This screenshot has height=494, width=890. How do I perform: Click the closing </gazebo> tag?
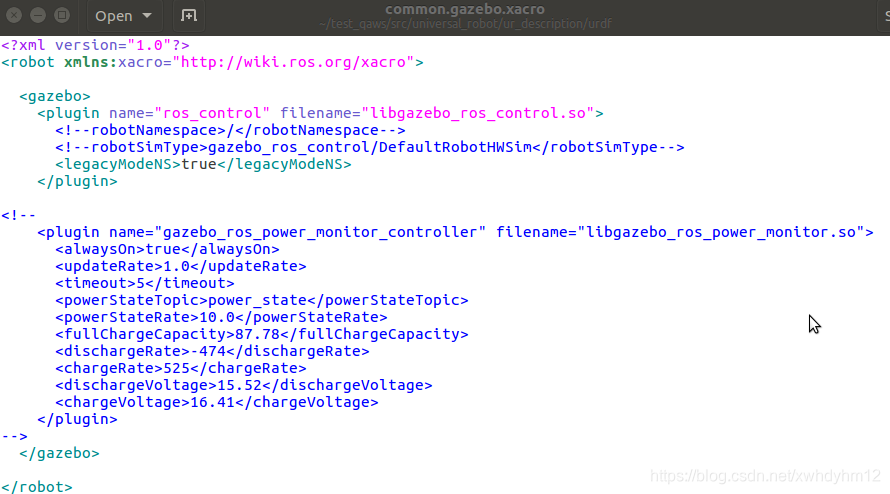pyautogui.click(x=59, y=454)
